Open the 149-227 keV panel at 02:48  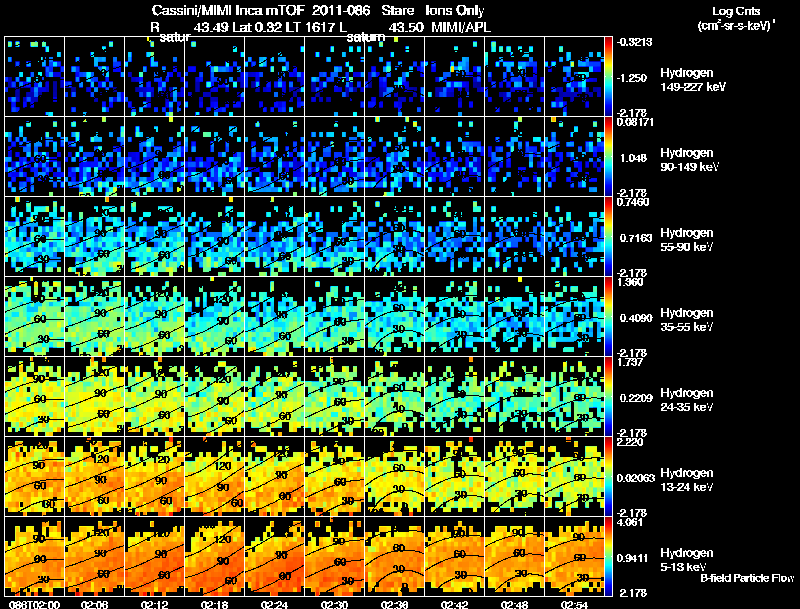tap(514, 77)
